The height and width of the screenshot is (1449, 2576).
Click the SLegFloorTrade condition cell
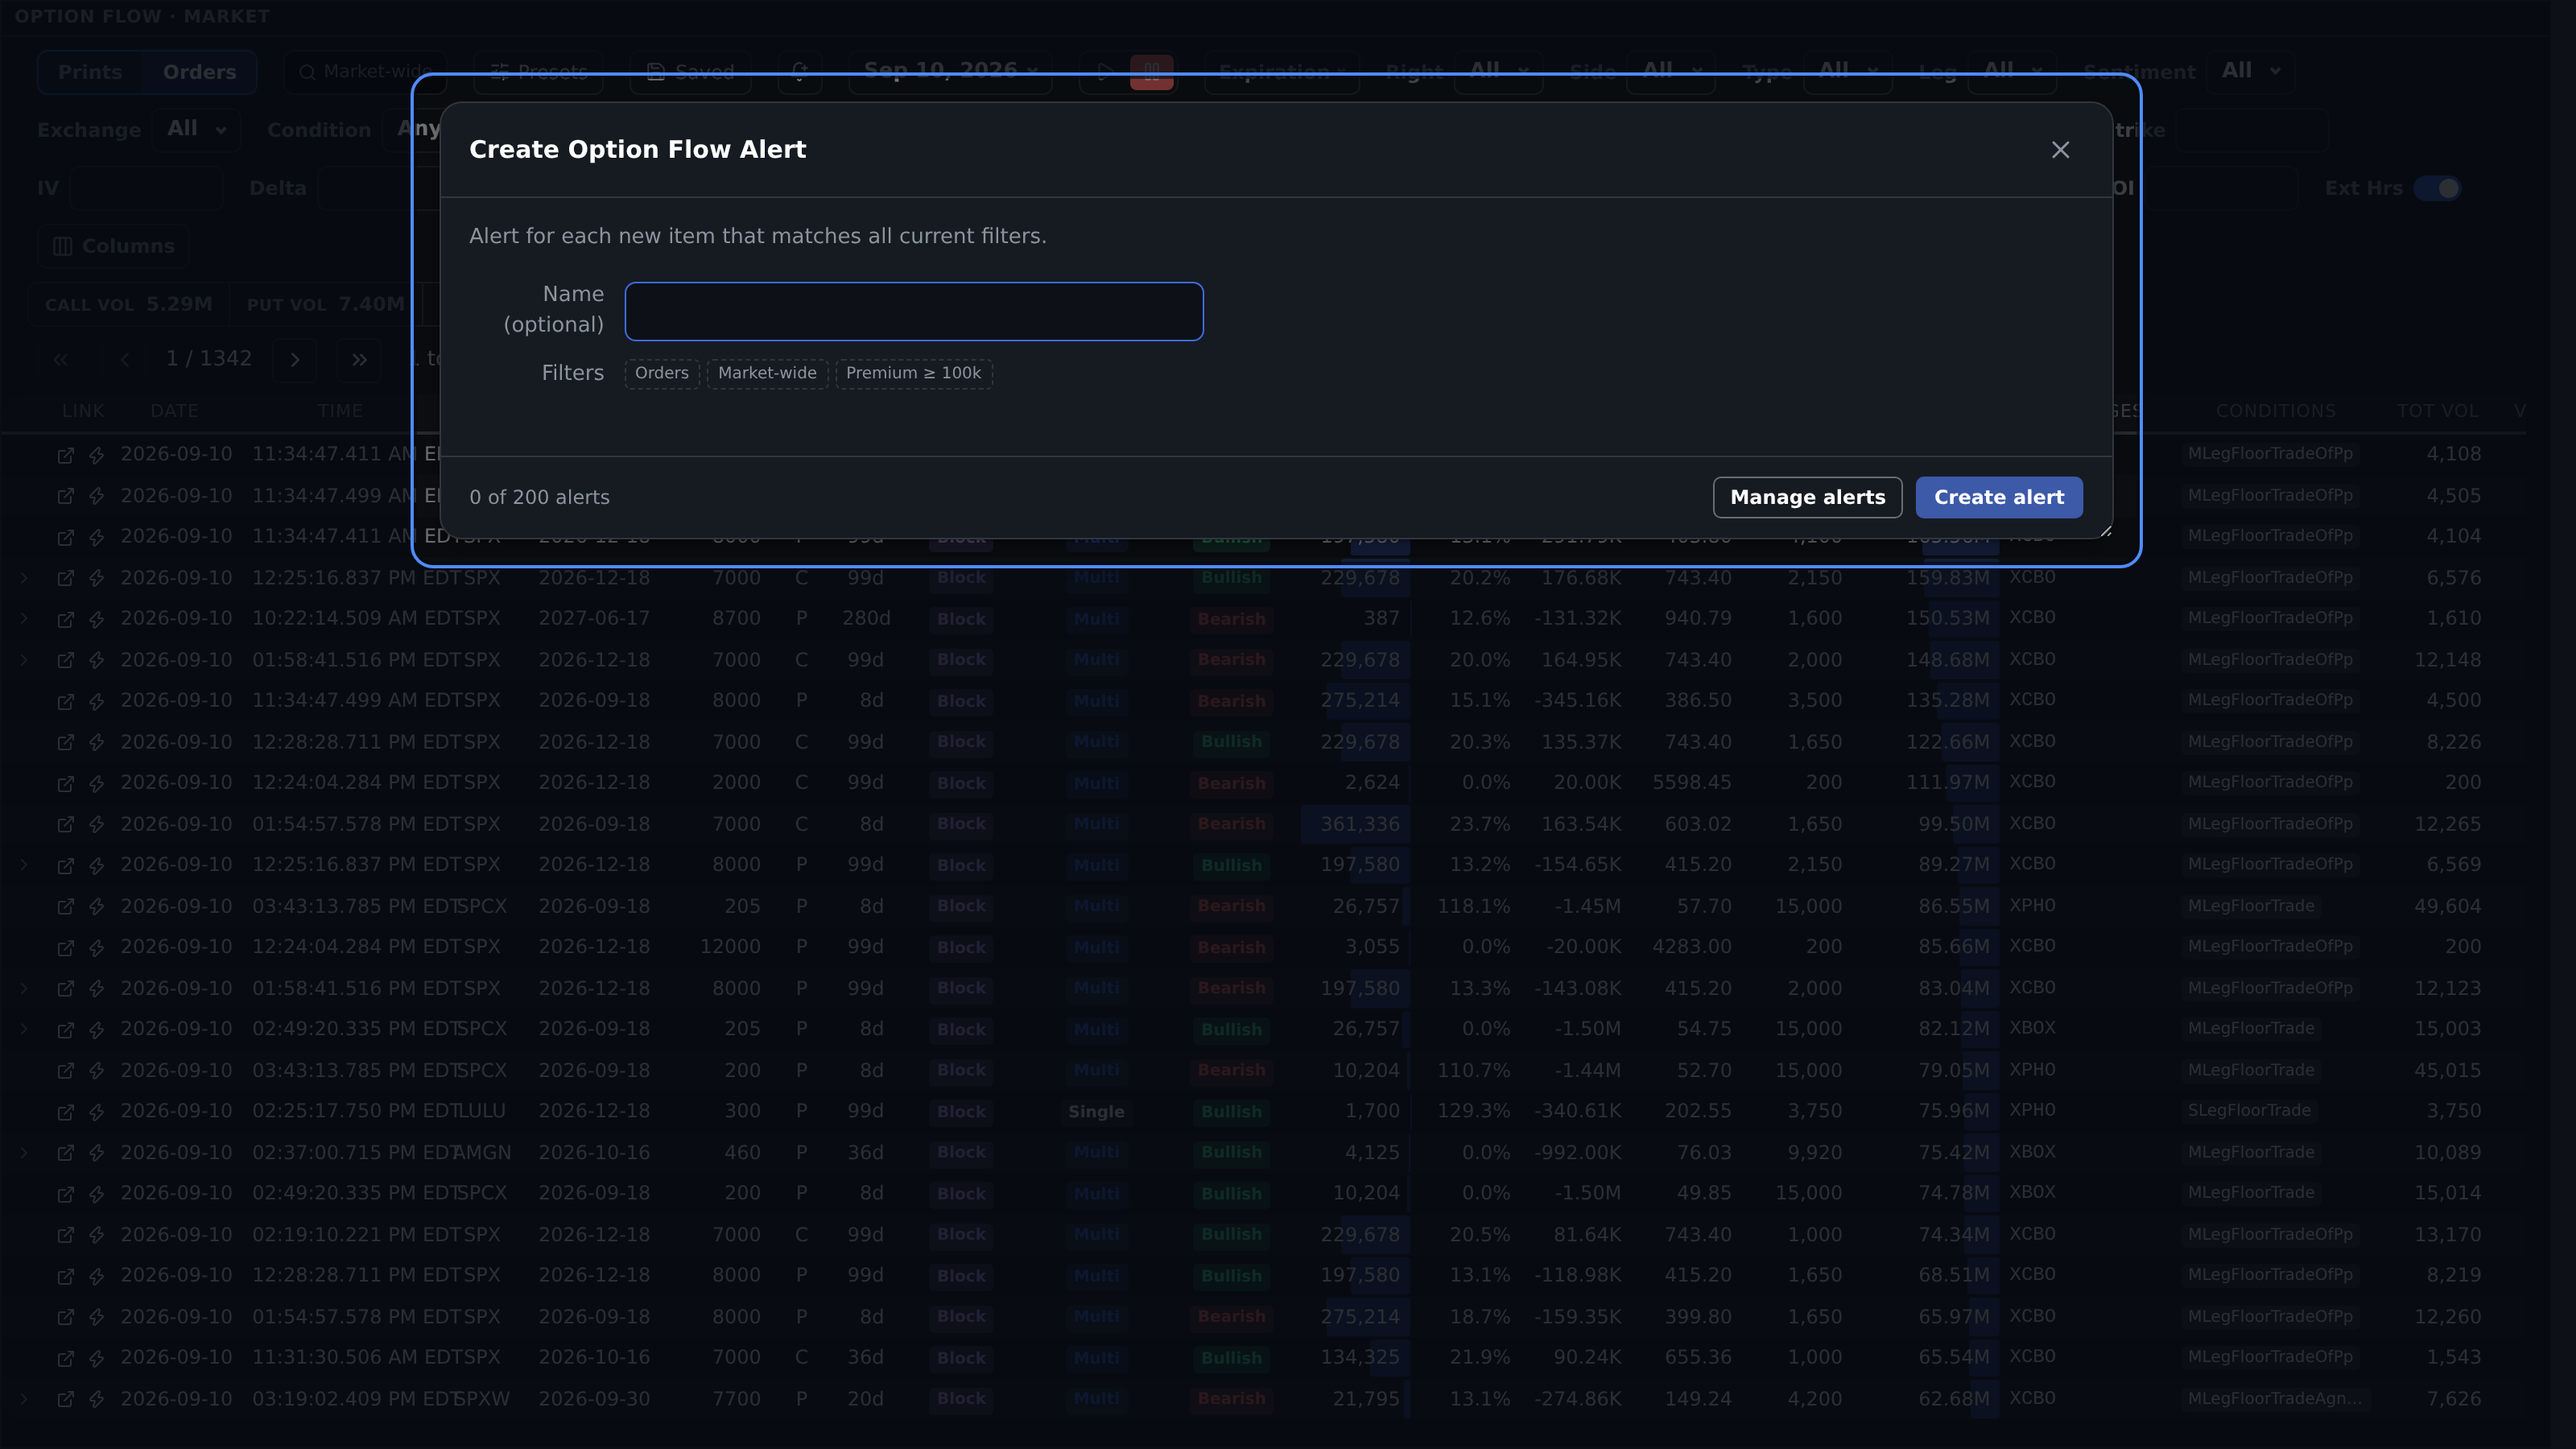[2249, 1111]
